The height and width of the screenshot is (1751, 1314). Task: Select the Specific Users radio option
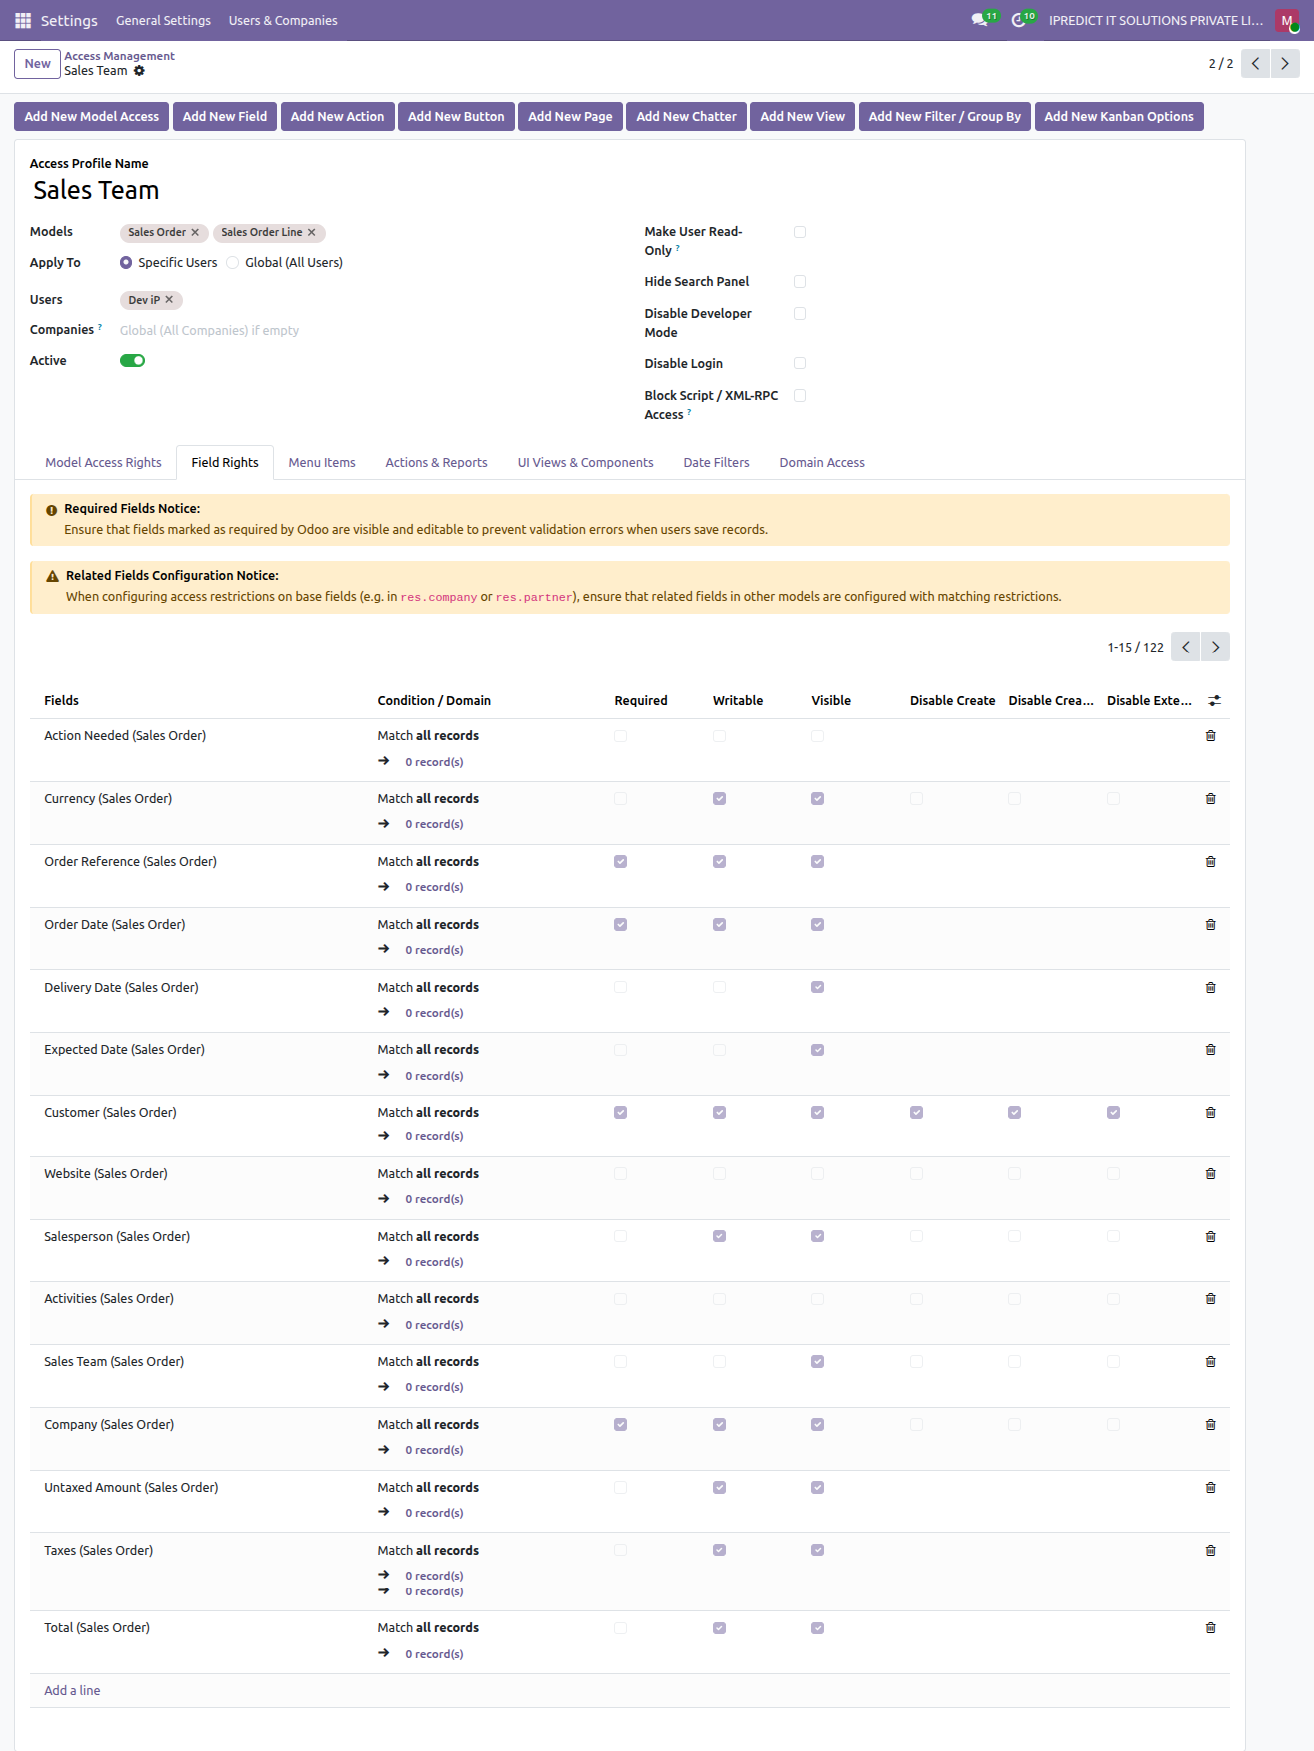(126, 263)
